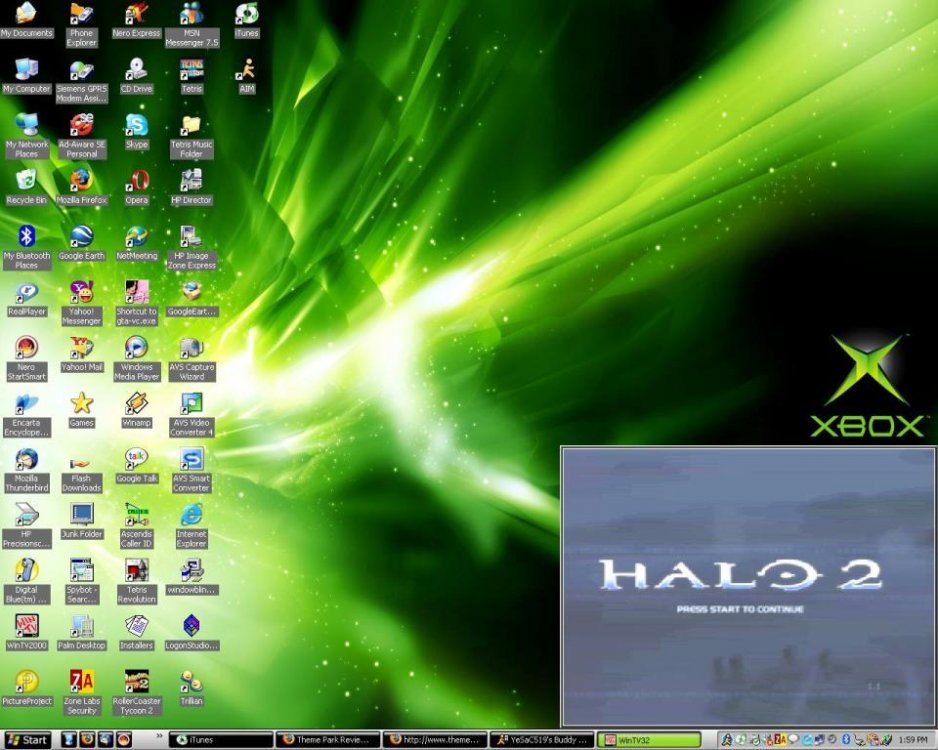Click the clock showing 1:59 PM
The width and height of the screenshot is (938, 750).
912,739
